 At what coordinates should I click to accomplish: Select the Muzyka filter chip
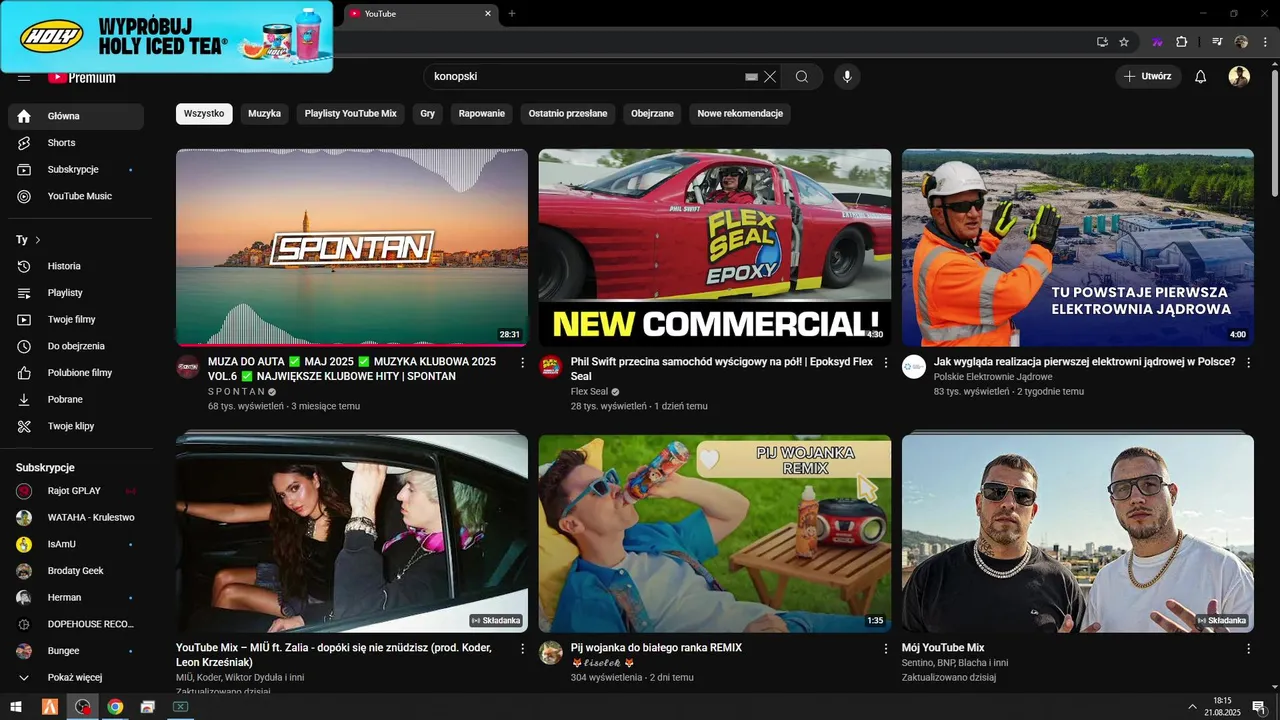click(264, 114)
